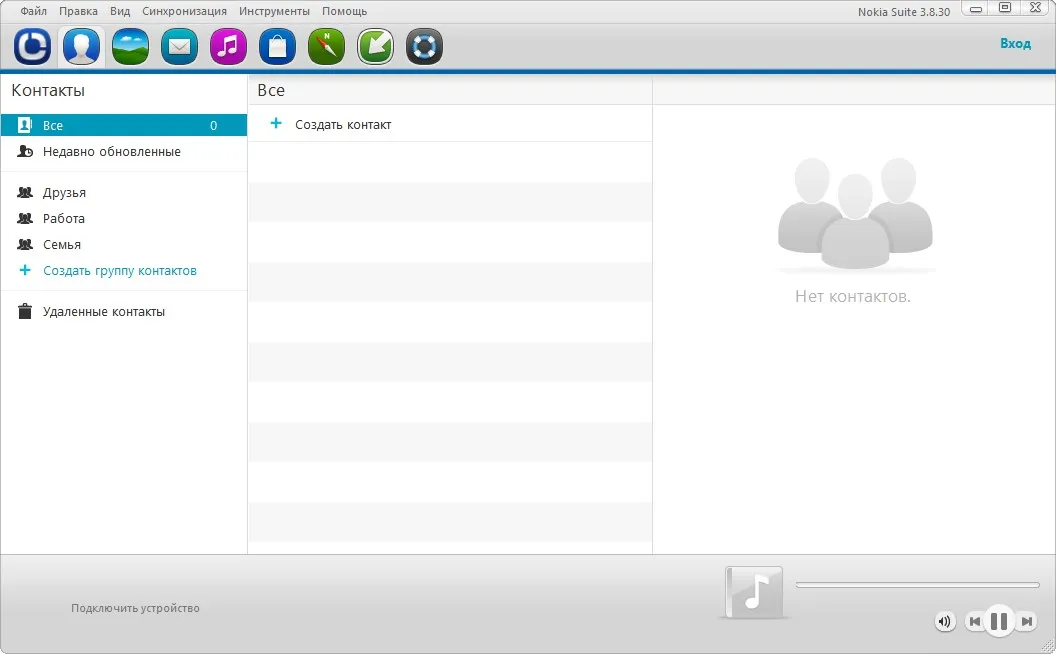This screenshot has width=1056, height=654.
Task: Open the Music note icon in toolbar
Action: (228, 46)
